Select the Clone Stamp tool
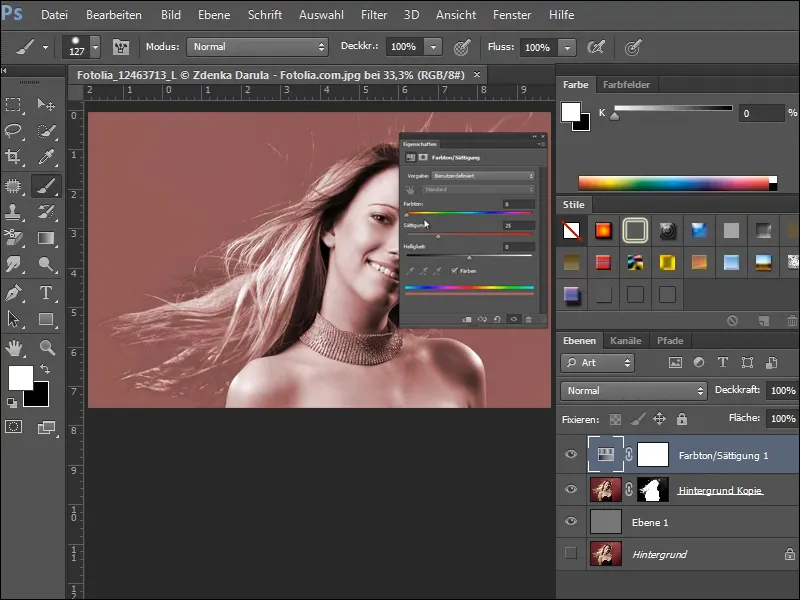The width and height of the screenshot is (800, 600). 13,212
